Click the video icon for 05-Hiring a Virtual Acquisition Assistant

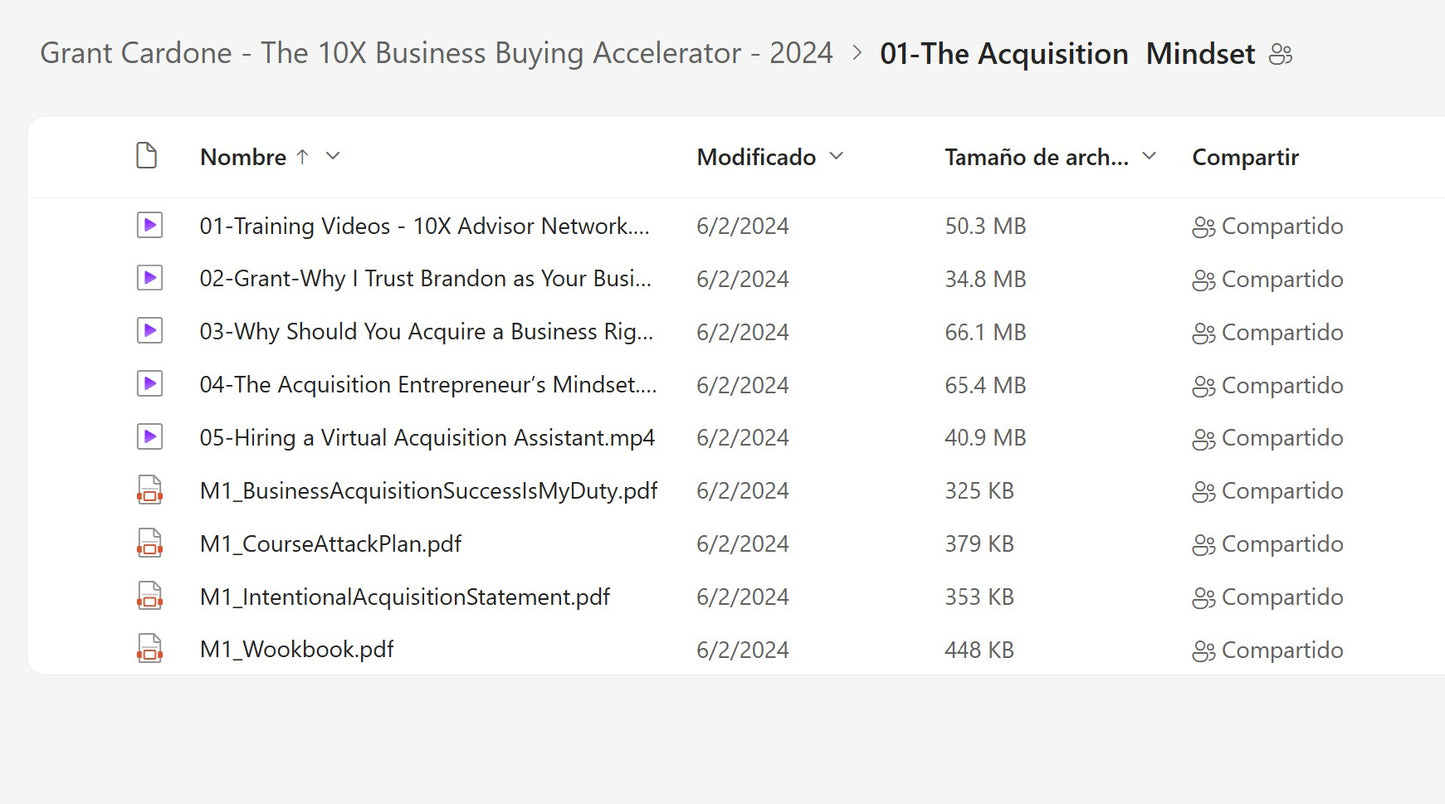point(149,438)
